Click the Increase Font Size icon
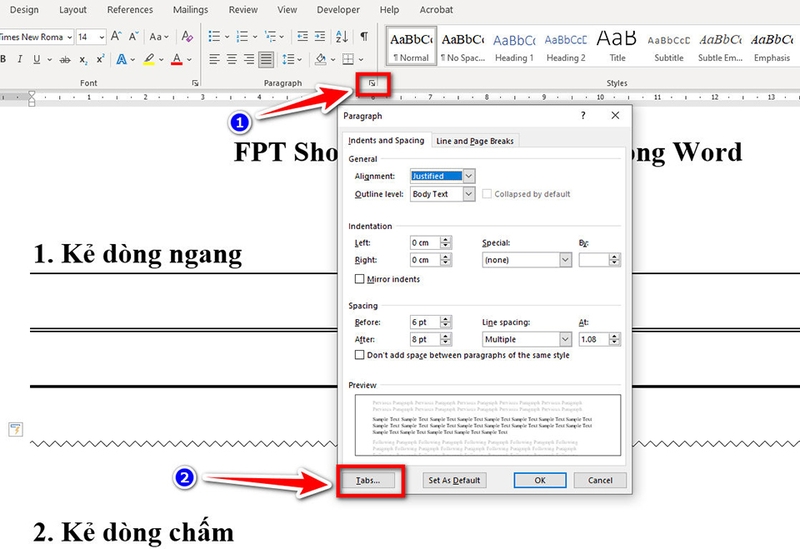The height and width of the screenshot is (549, 800). pyautogui.click(x=116, y=37)
